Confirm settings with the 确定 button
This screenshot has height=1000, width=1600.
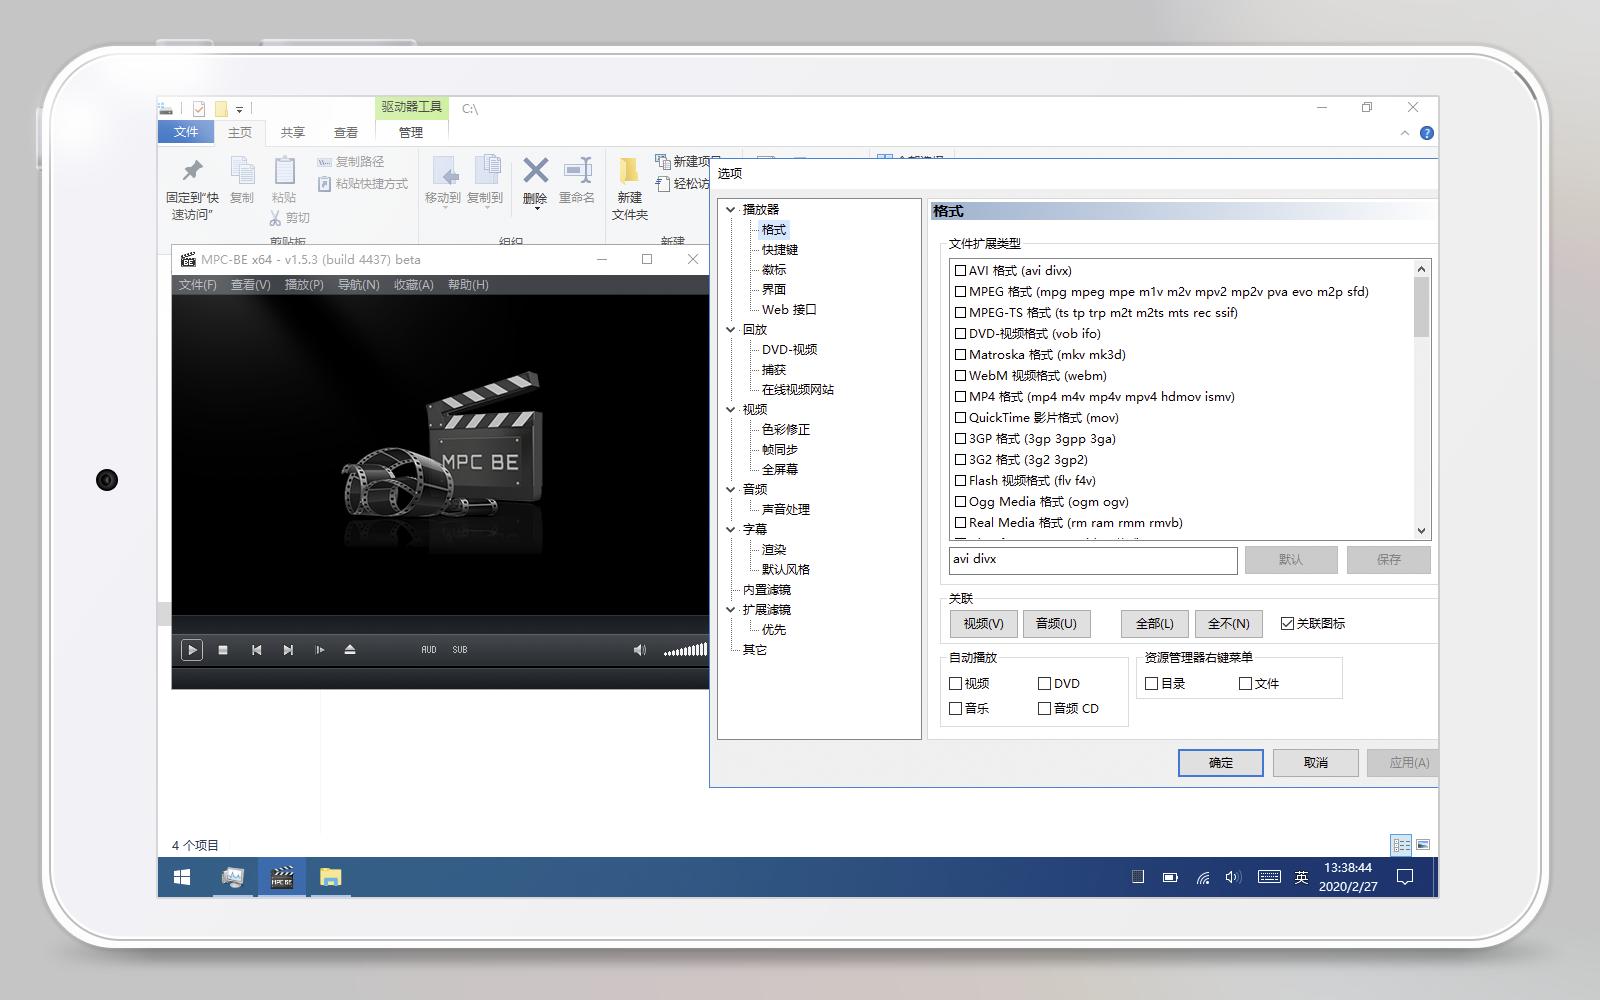click(1220, 762)
